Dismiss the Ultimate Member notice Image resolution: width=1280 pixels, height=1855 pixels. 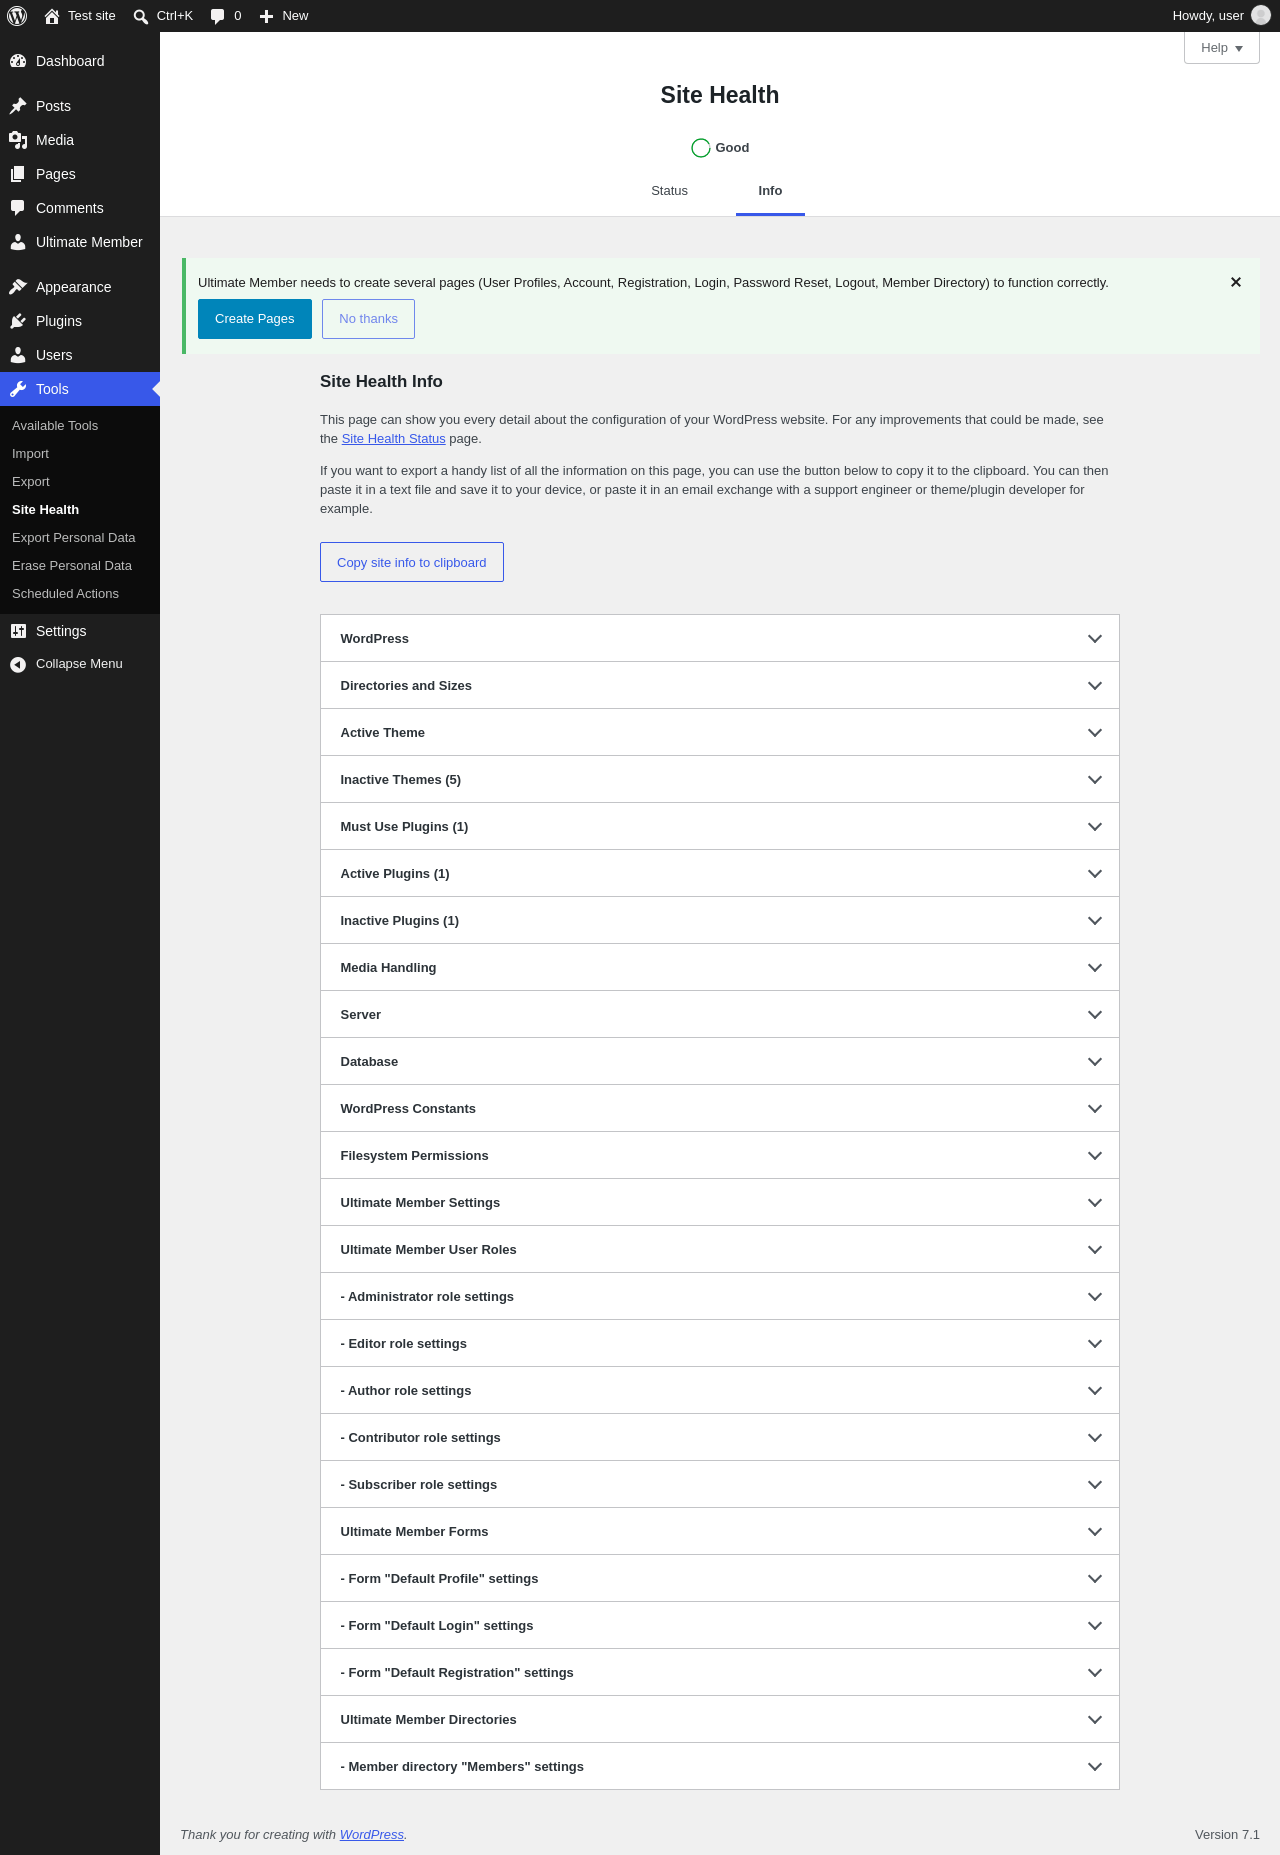(1236, 282)
